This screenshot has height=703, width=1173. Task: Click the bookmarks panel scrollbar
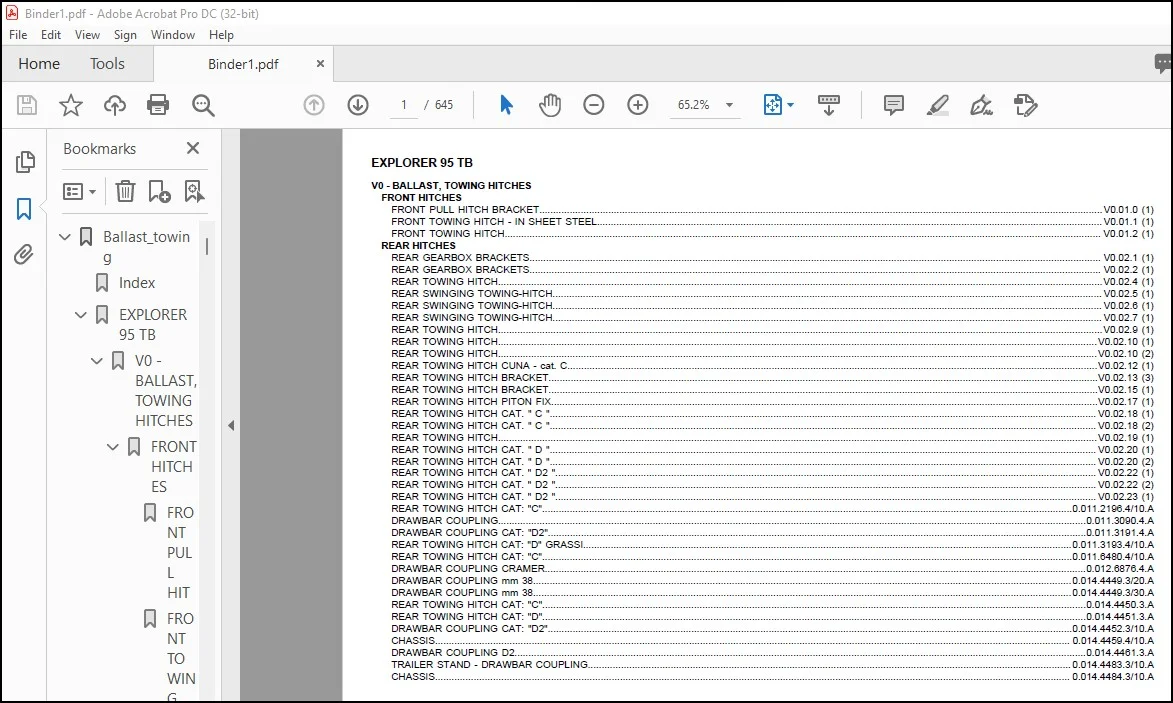(206, 246)
